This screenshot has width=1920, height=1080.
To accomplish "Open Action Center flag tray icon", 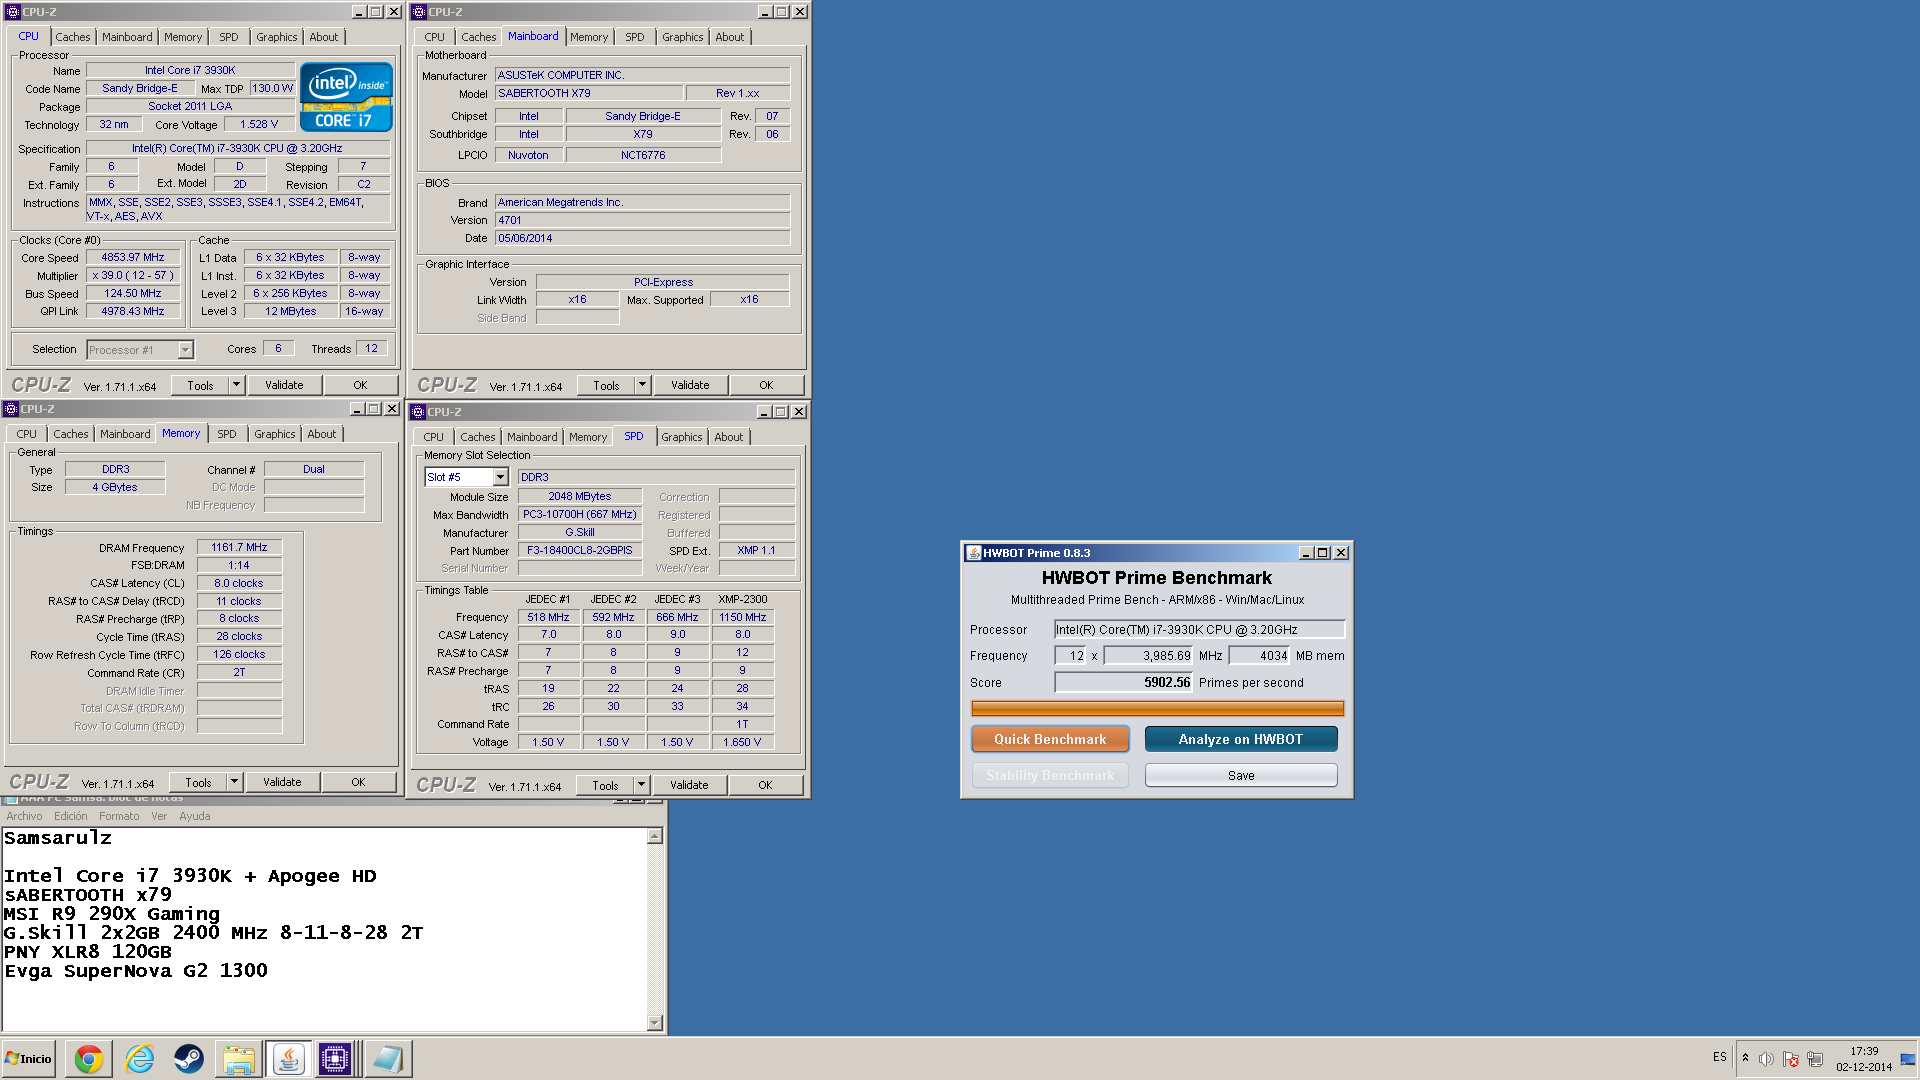I will (1791, 1059).
